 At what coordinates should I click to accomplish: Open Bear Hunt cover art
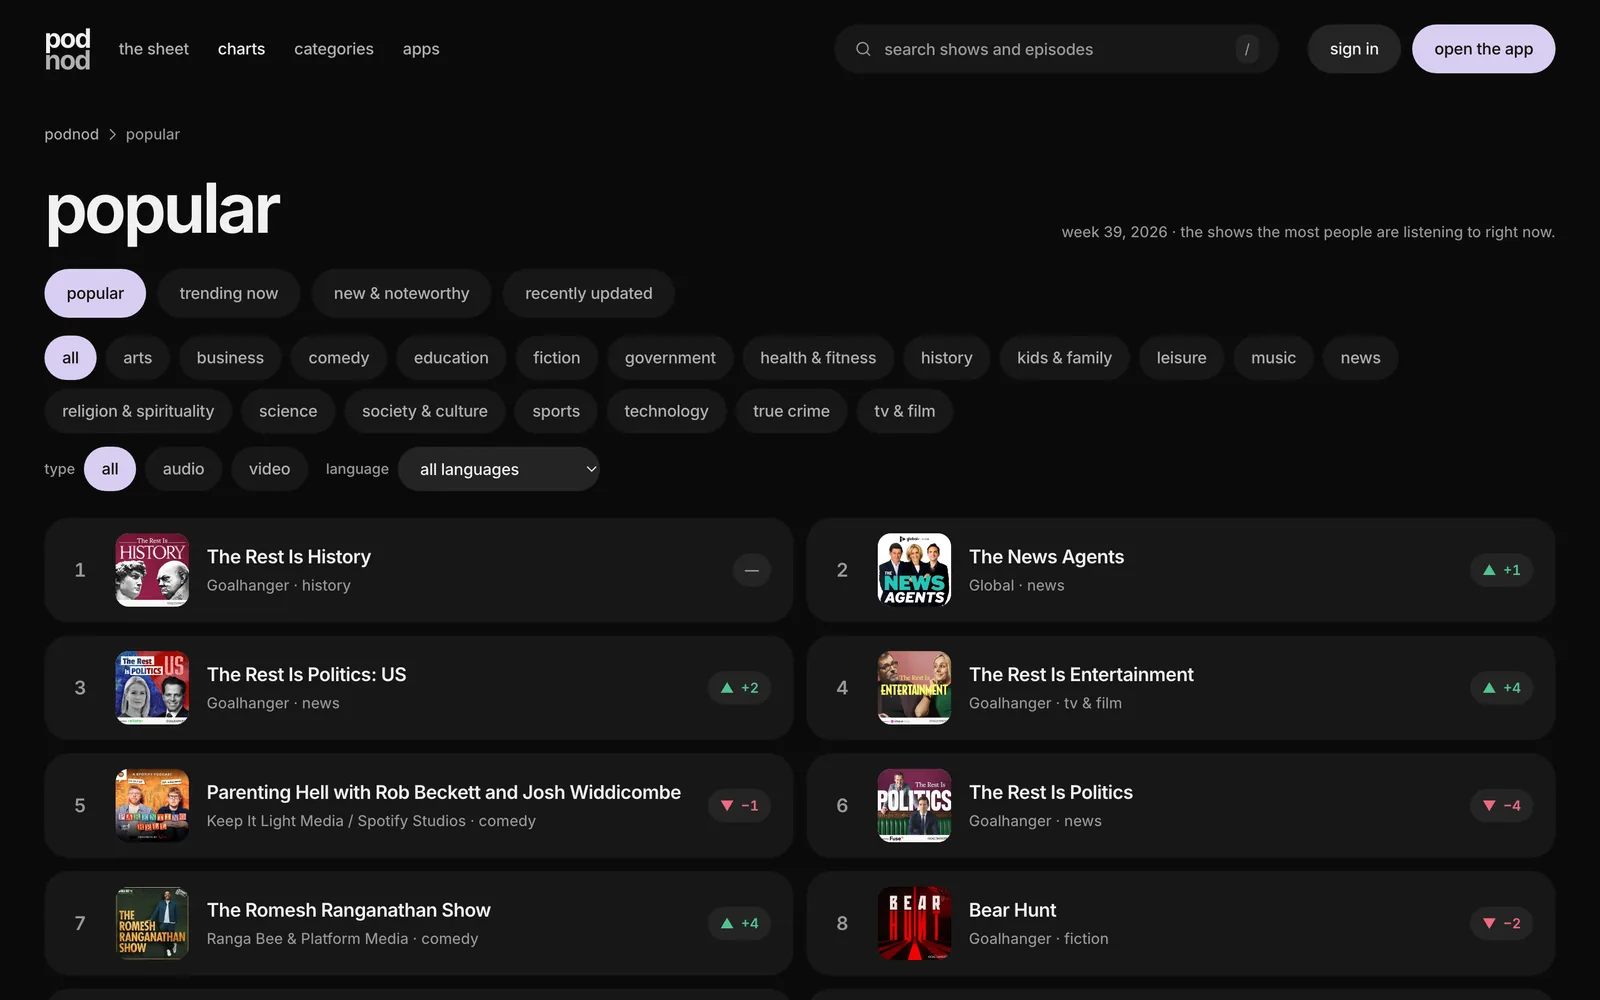(914, 924)
